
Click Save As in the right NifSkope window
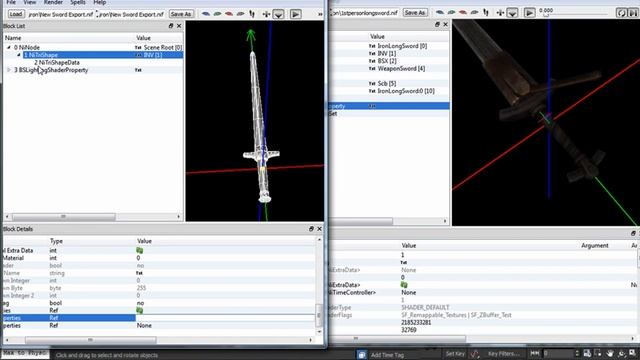[x=415, y=13]
